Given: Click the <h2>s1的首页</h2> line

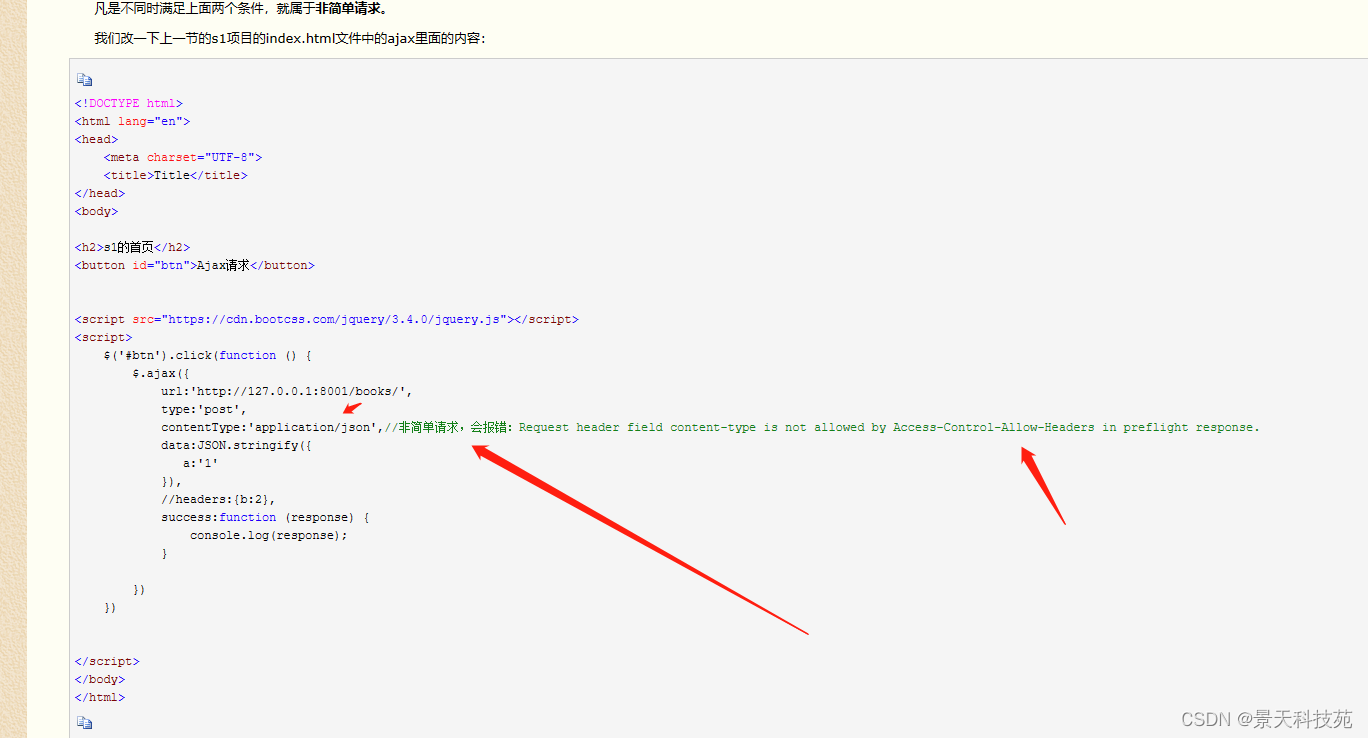Looking at the screenshot, I should 132,247.
